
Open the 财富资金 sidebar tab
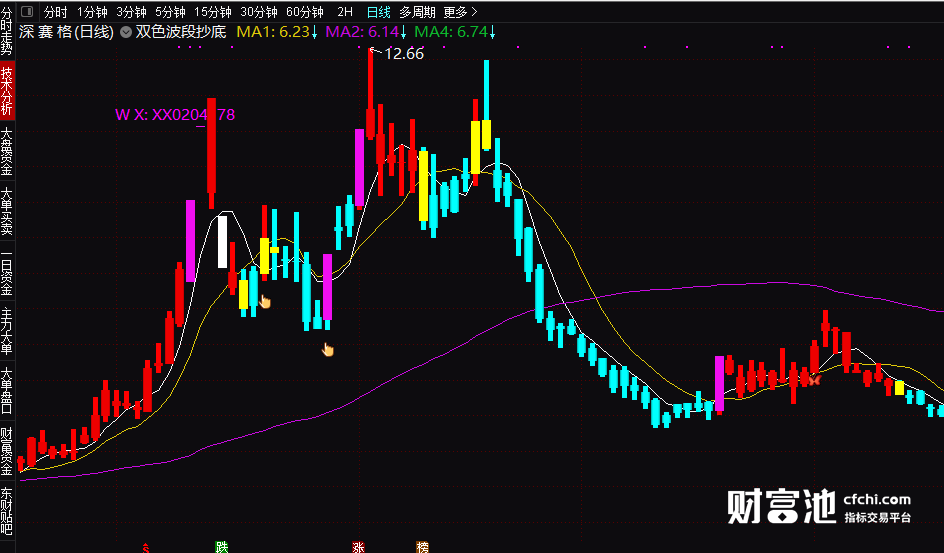point(7,451)
